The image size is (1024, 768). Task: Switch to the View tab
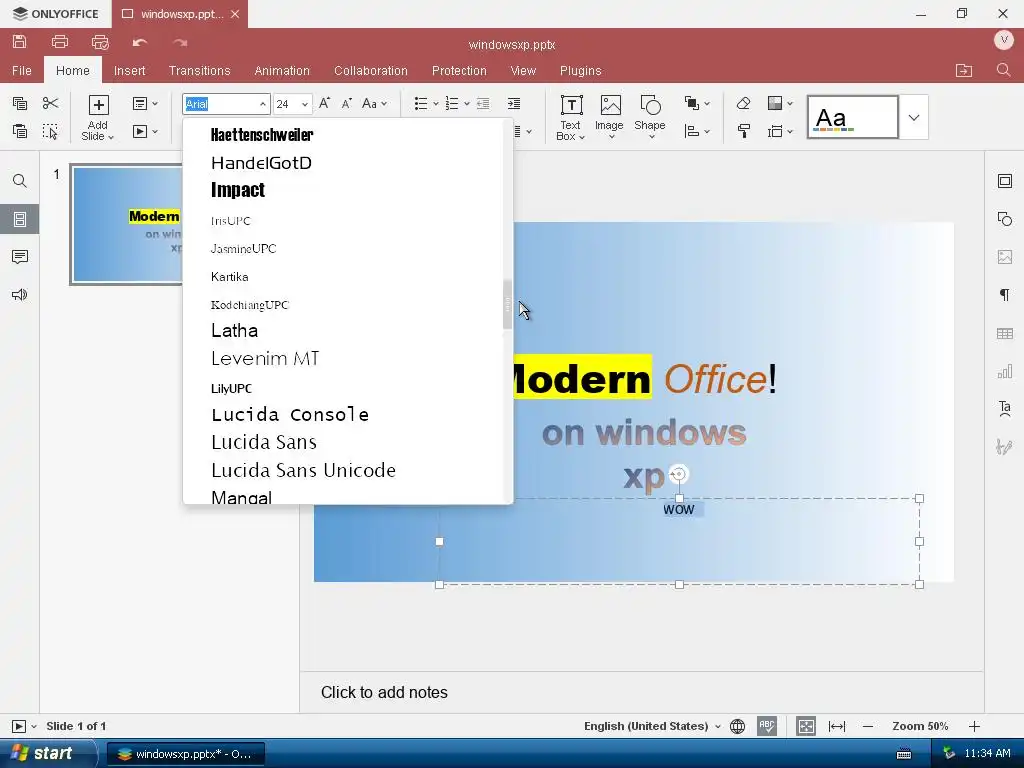pos(523,71)
